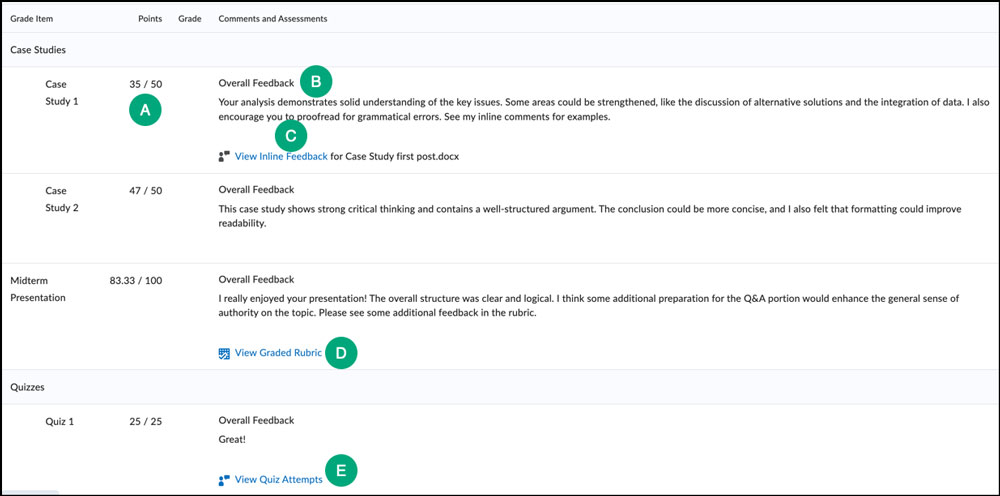Viewport: 1000px width, 496px height.
Task: Click the green circle marker labeled A
Action: 146,112
